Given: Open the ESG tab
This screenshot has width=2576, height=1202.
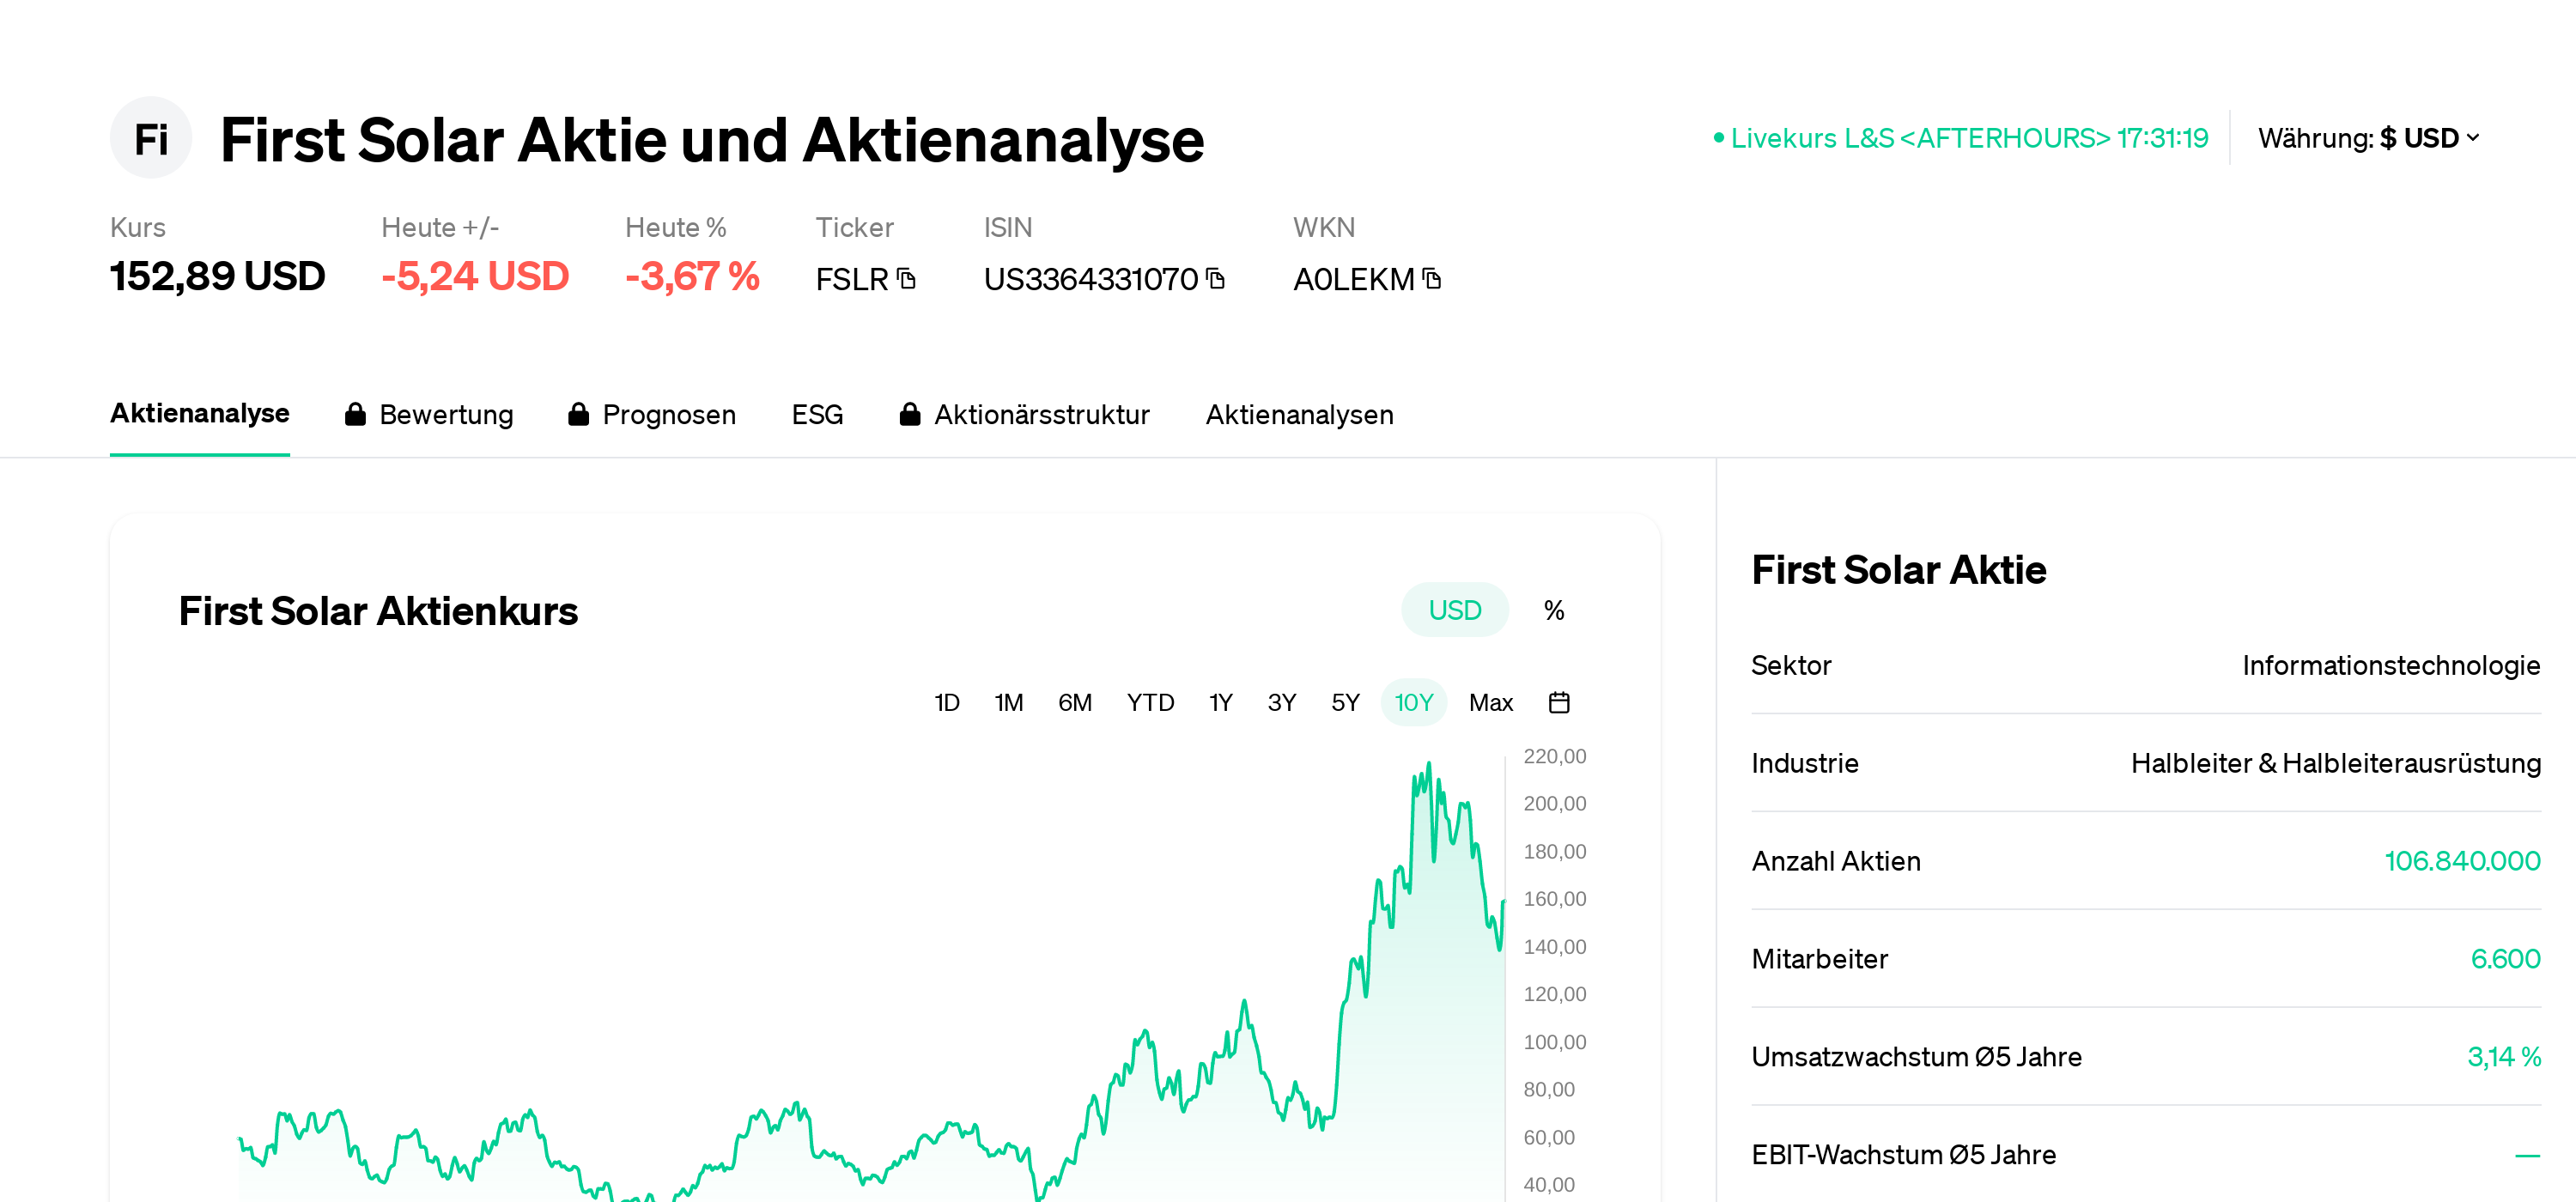Looking at the screenshot, I should tap(817, 414).
